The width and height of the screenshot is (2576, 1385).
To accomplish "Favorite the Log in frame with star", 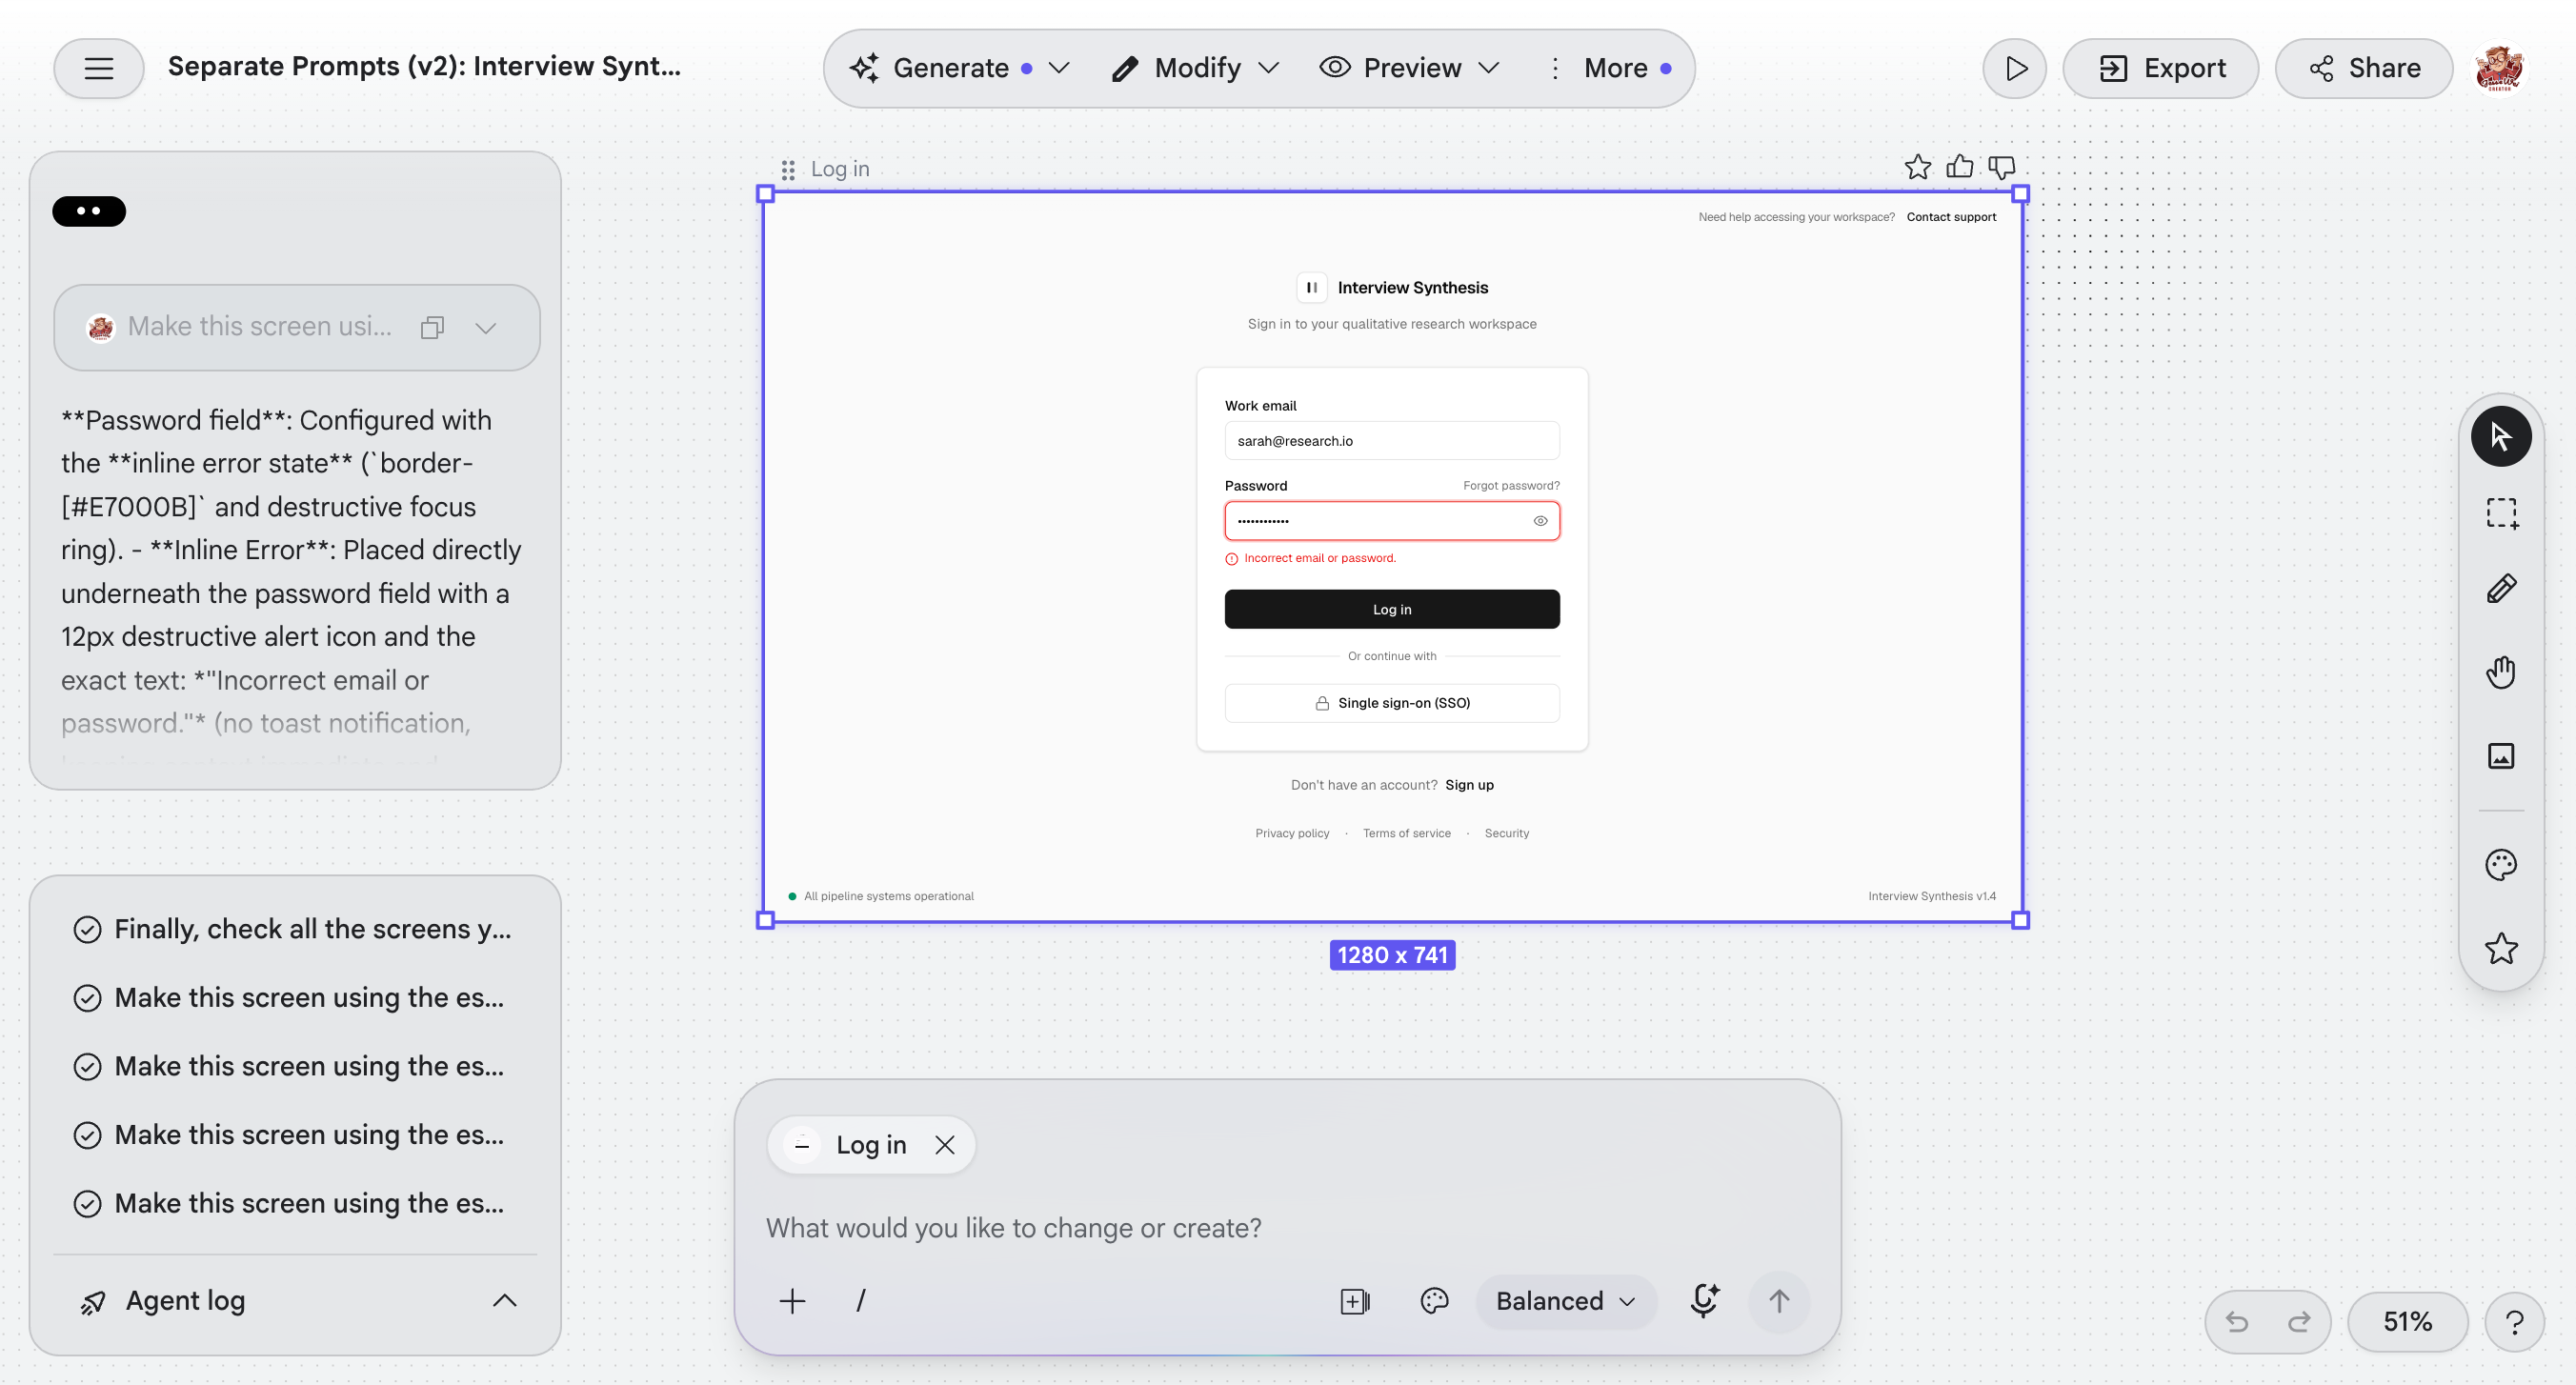I will tap(1917, 167).
